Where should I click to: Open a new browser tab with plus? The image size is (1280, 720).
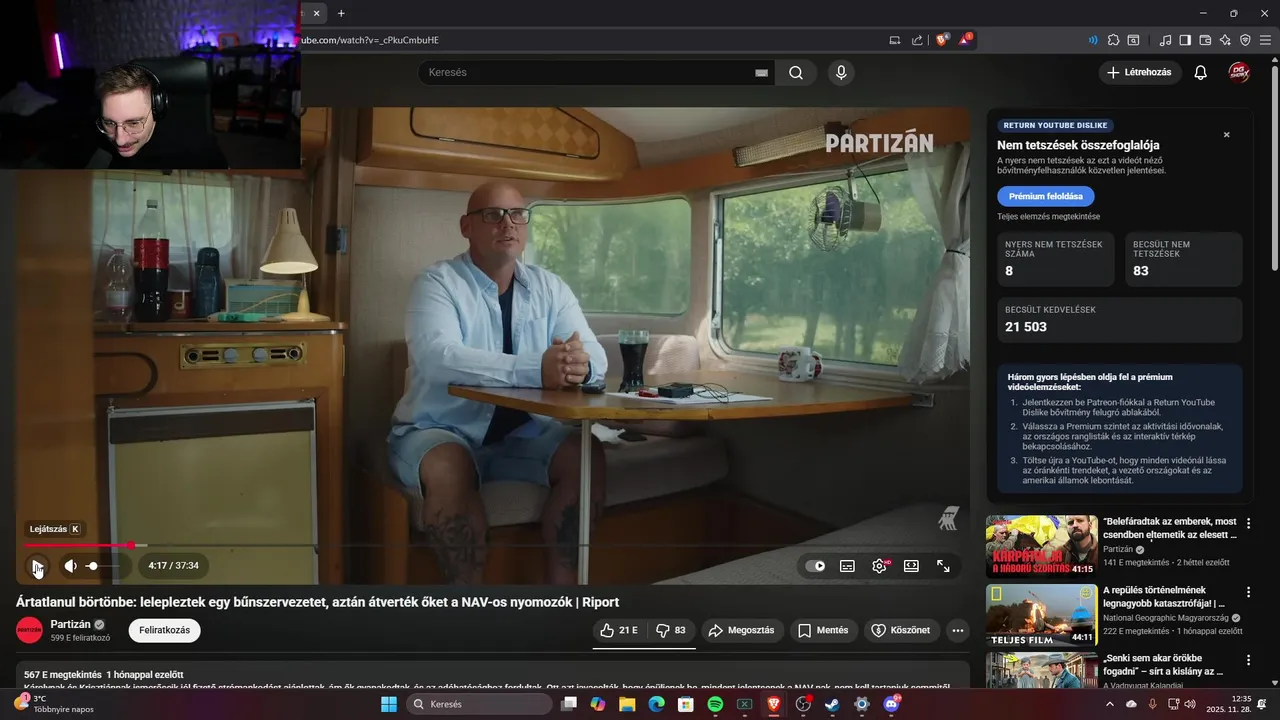coord(341,13)
